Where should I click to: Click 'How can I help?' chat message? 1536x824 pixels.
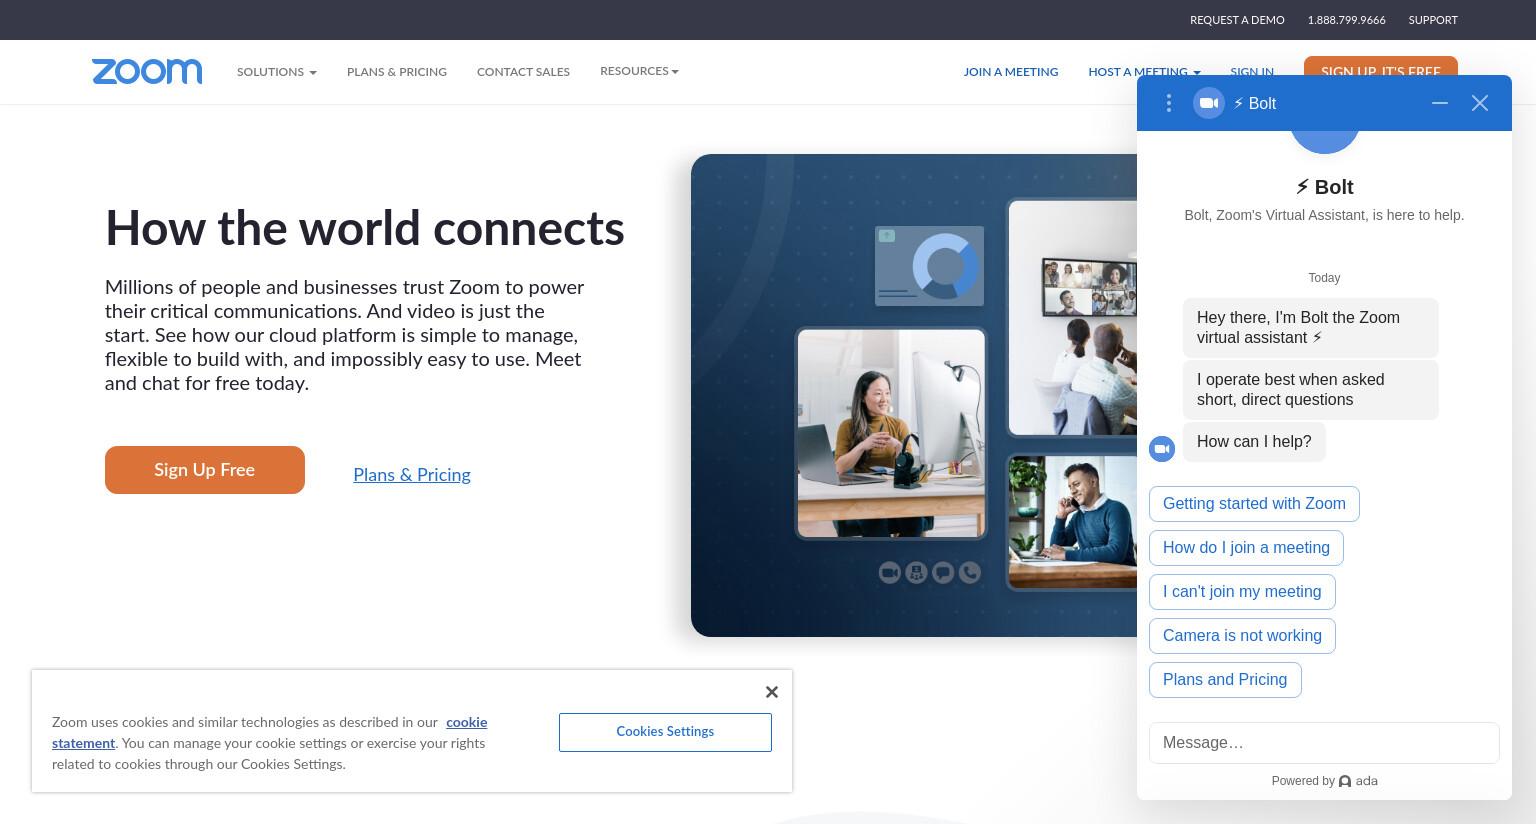(1254, 442)
